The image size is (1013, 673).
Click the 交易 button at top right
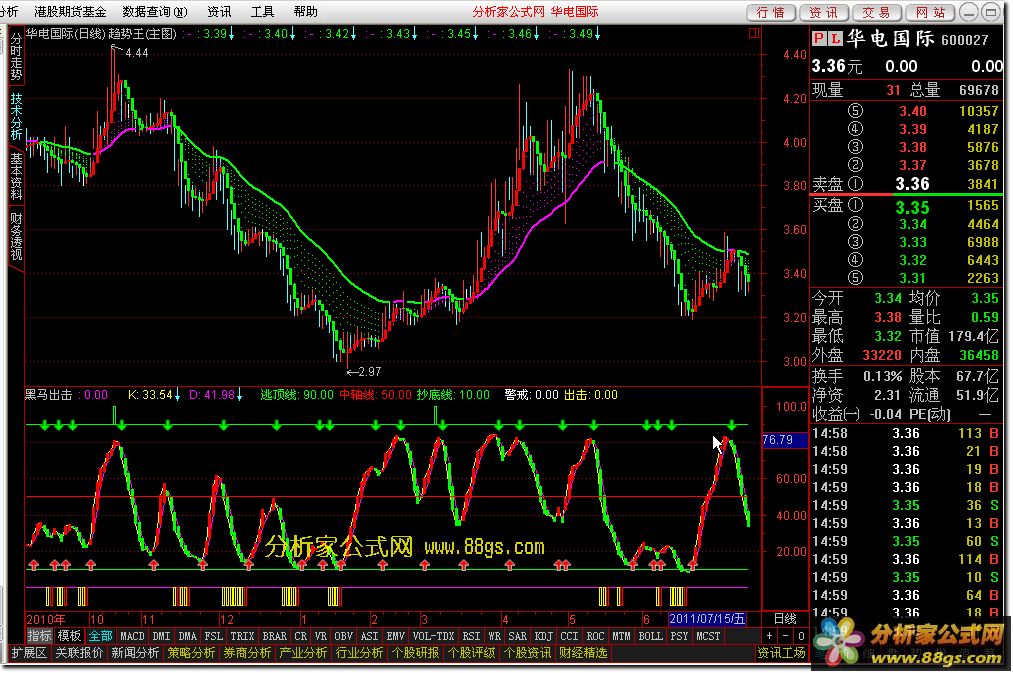pyautogui.click(x=877, y=12)
